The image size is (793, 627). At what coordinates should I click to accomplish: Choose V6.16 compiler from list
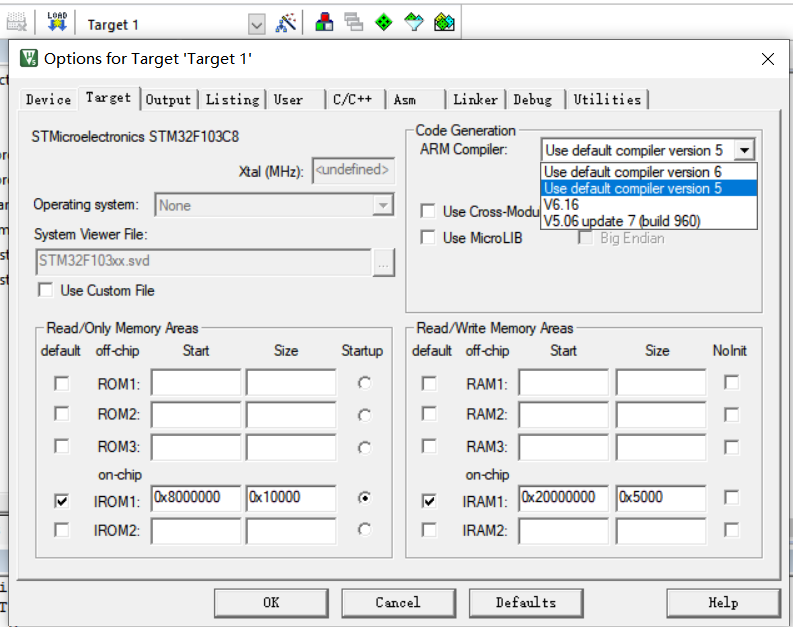[649, 205]
